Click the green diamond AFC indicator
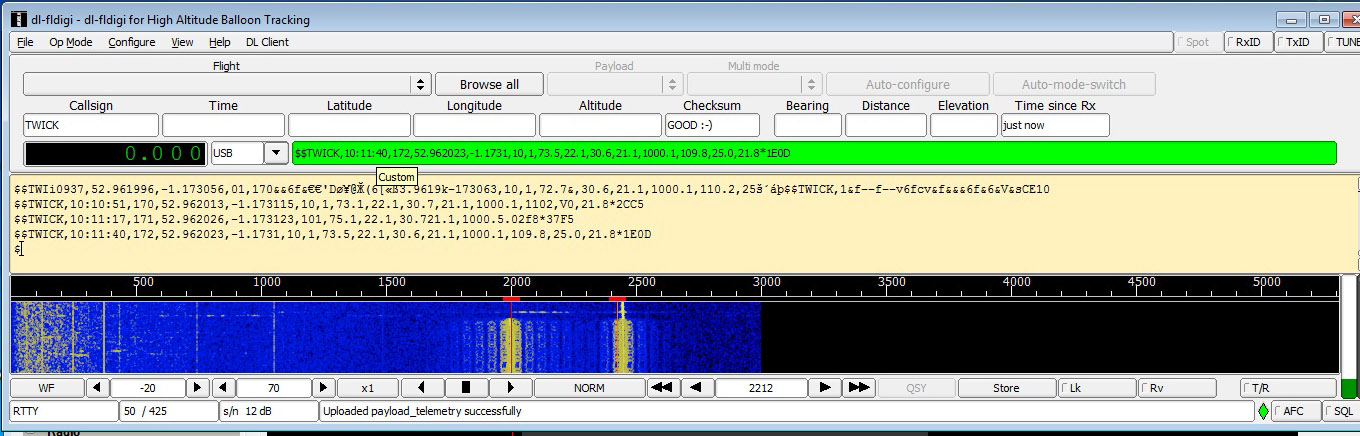Screen dimensions: 1360x436 pos(1263,411)
